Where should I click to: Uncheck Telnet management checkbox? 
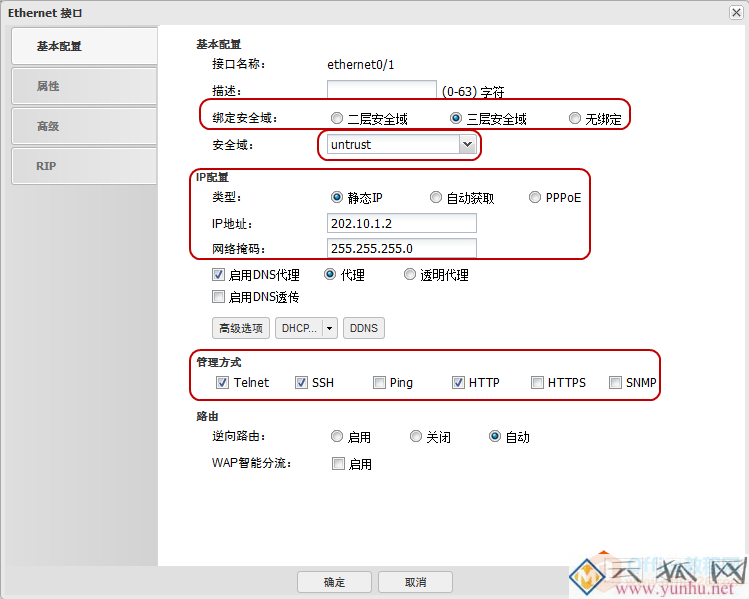tap(222, 383)
